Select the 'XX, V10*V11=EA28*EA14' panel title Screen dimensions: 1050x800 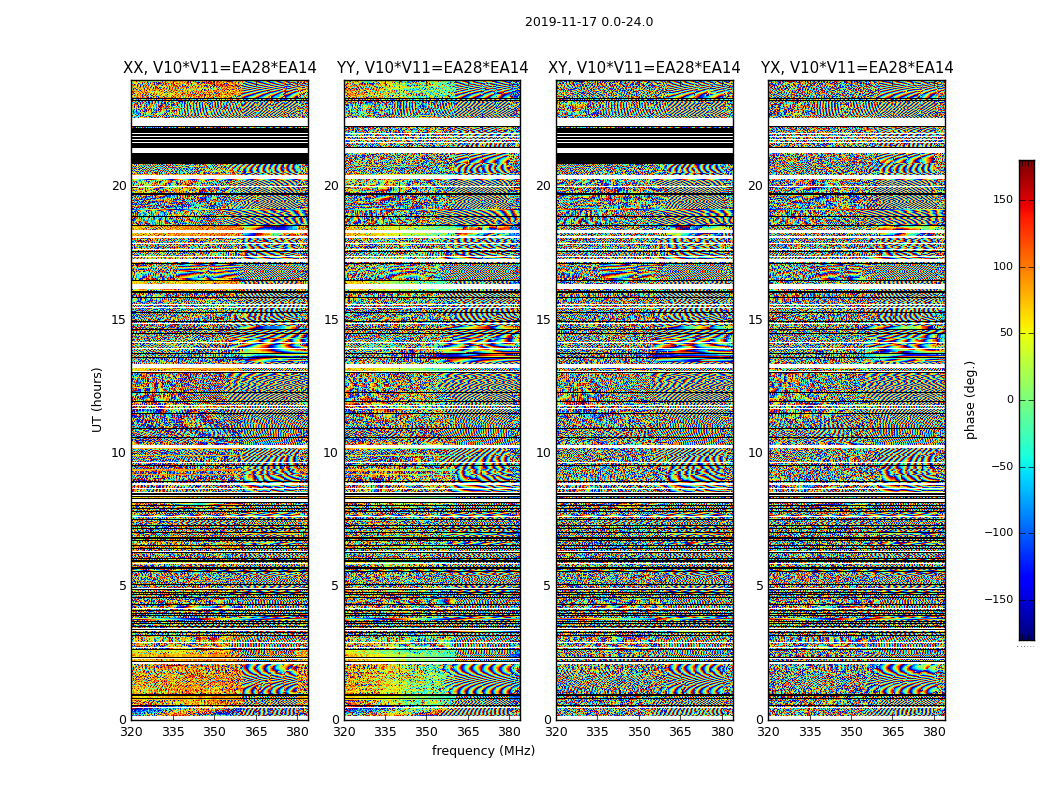pyautogui.click(x=220, y=68)
